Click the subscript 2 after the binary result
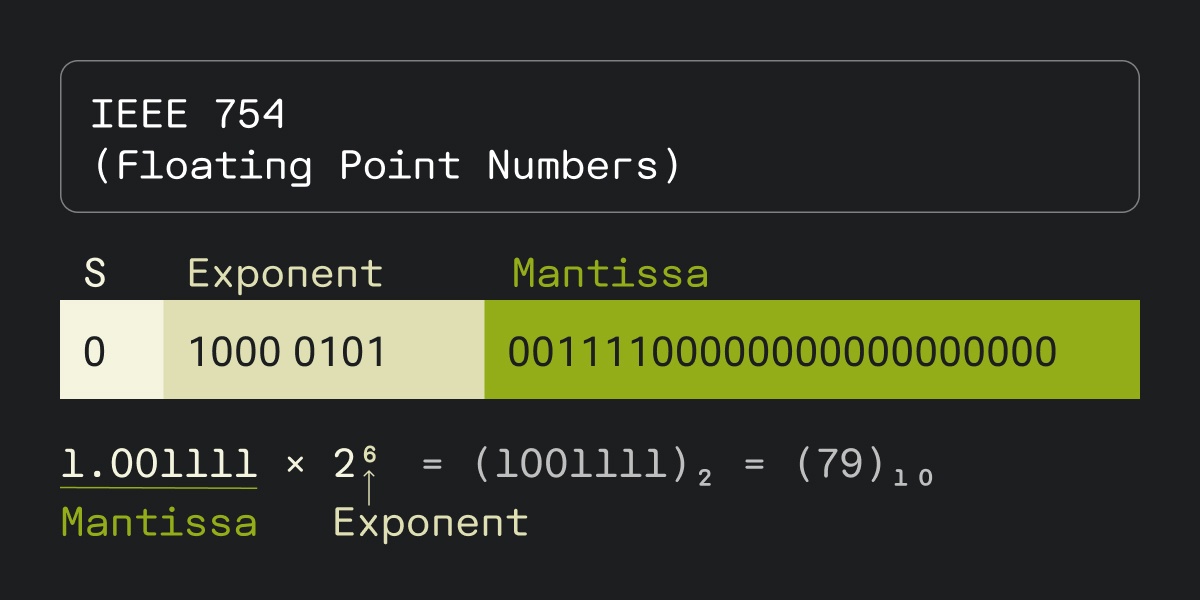1200x600 pixels. [x=705, y=477]
